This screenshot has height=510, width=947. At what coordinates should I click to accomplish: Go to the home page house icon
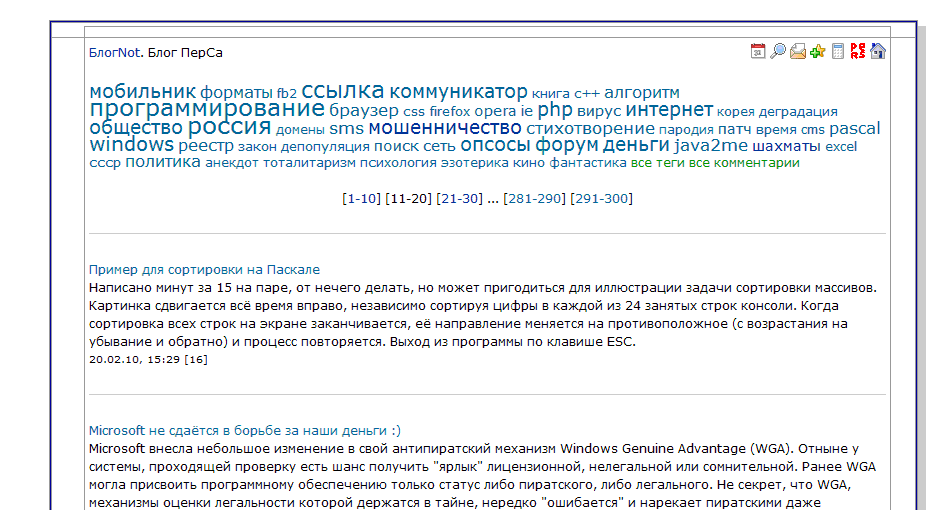(878, 51)
